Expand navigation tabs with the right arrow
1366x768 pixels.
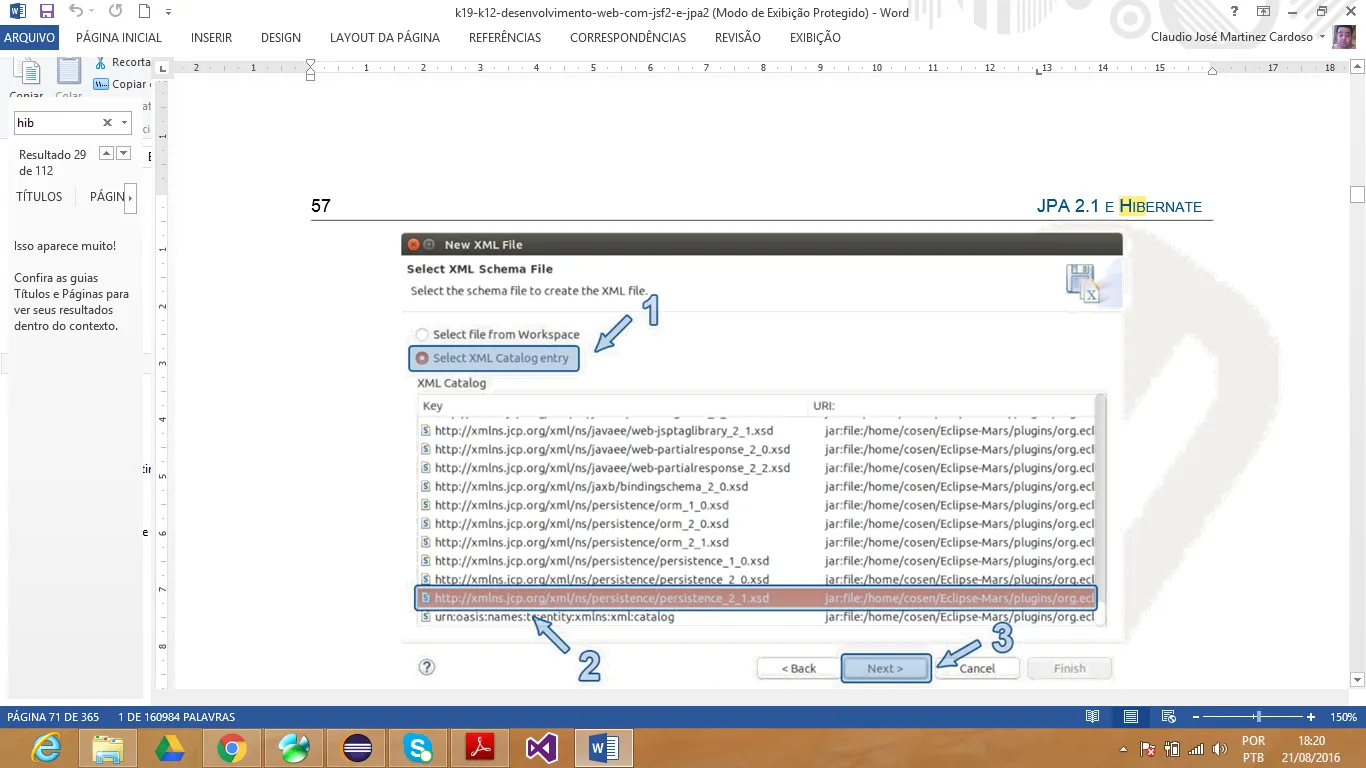click(131, 197)
